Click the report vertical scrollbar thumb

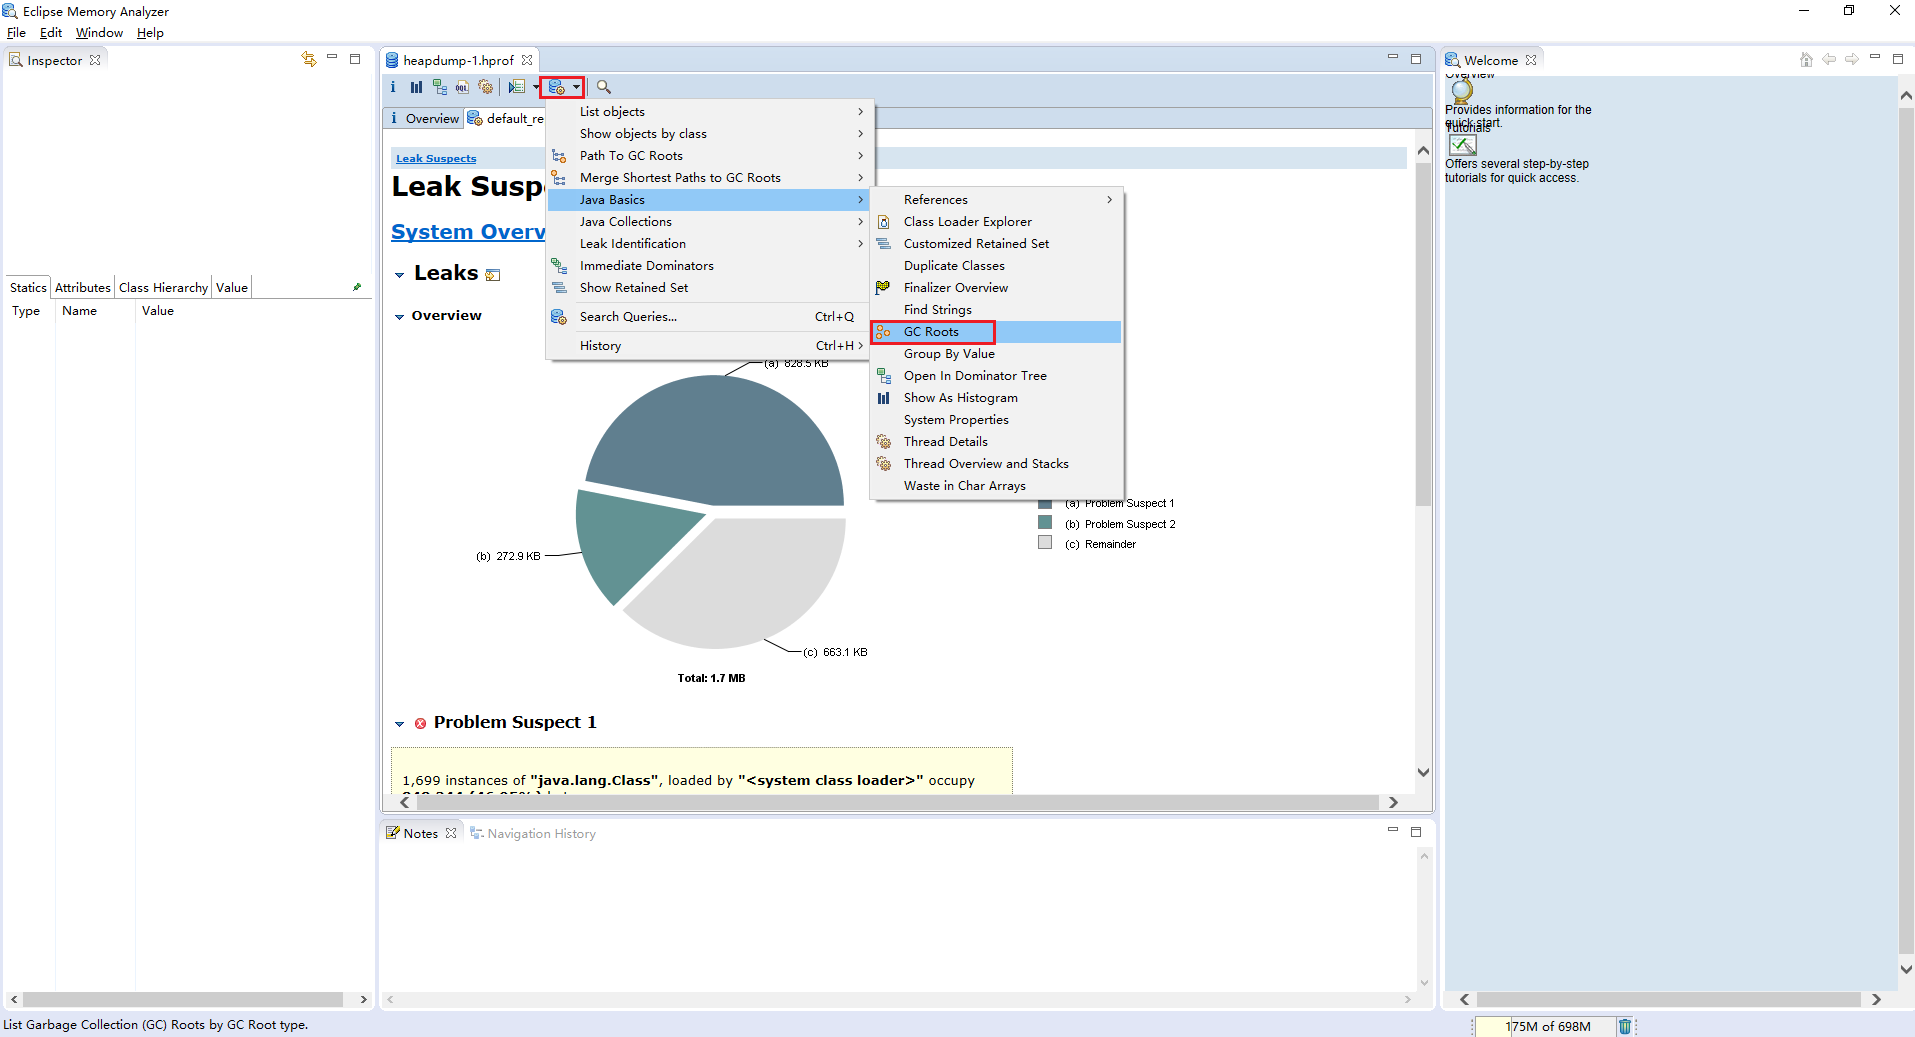(1423, 334)
